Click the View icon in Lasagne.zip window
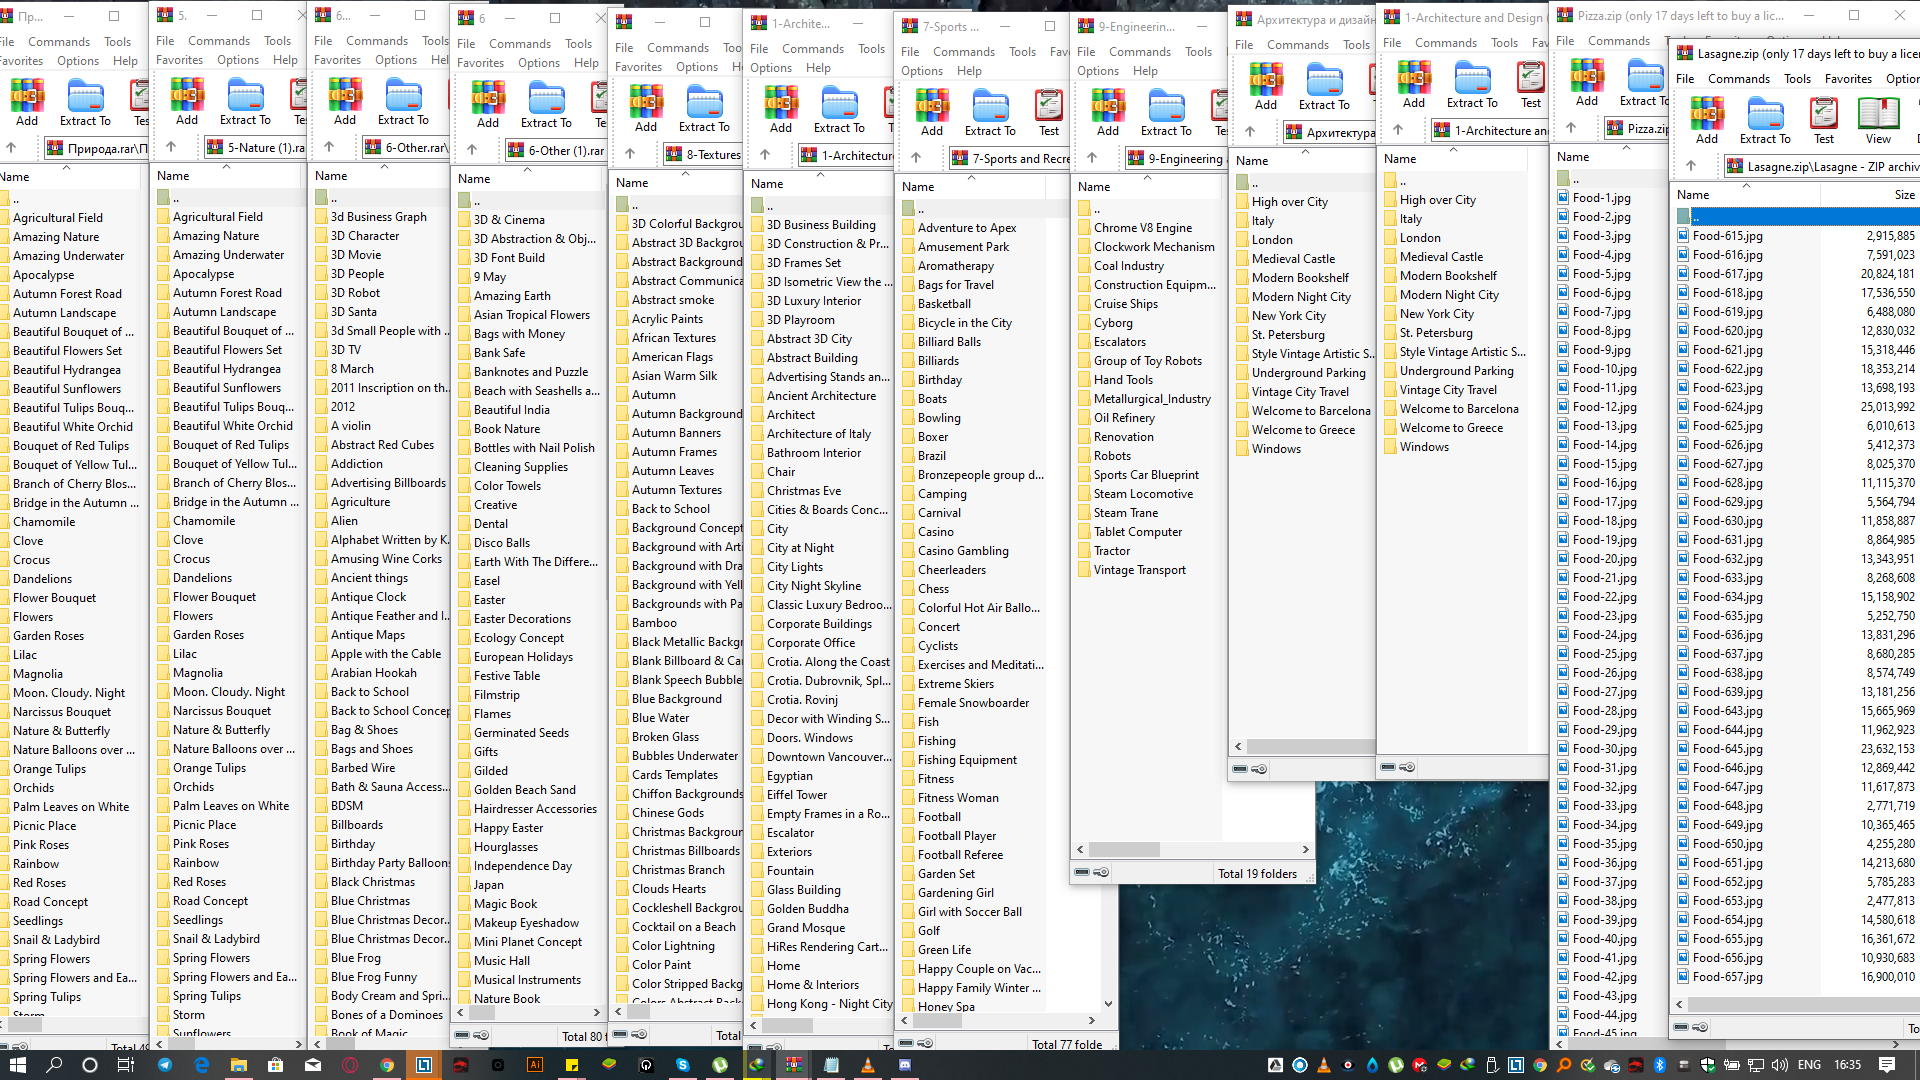This screenshot has width=1920, height=1080. tap(1877, 120)
